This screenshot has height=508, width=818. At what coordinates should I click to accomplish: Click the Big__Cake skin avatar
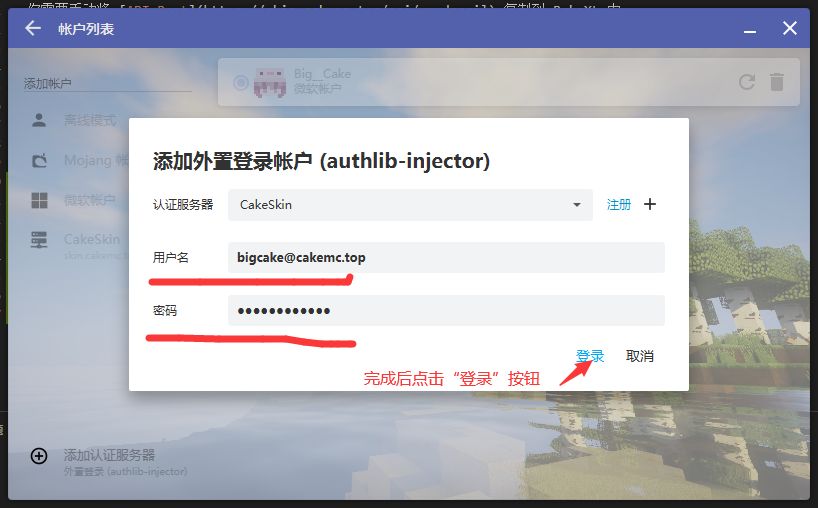tap(269, 82)
